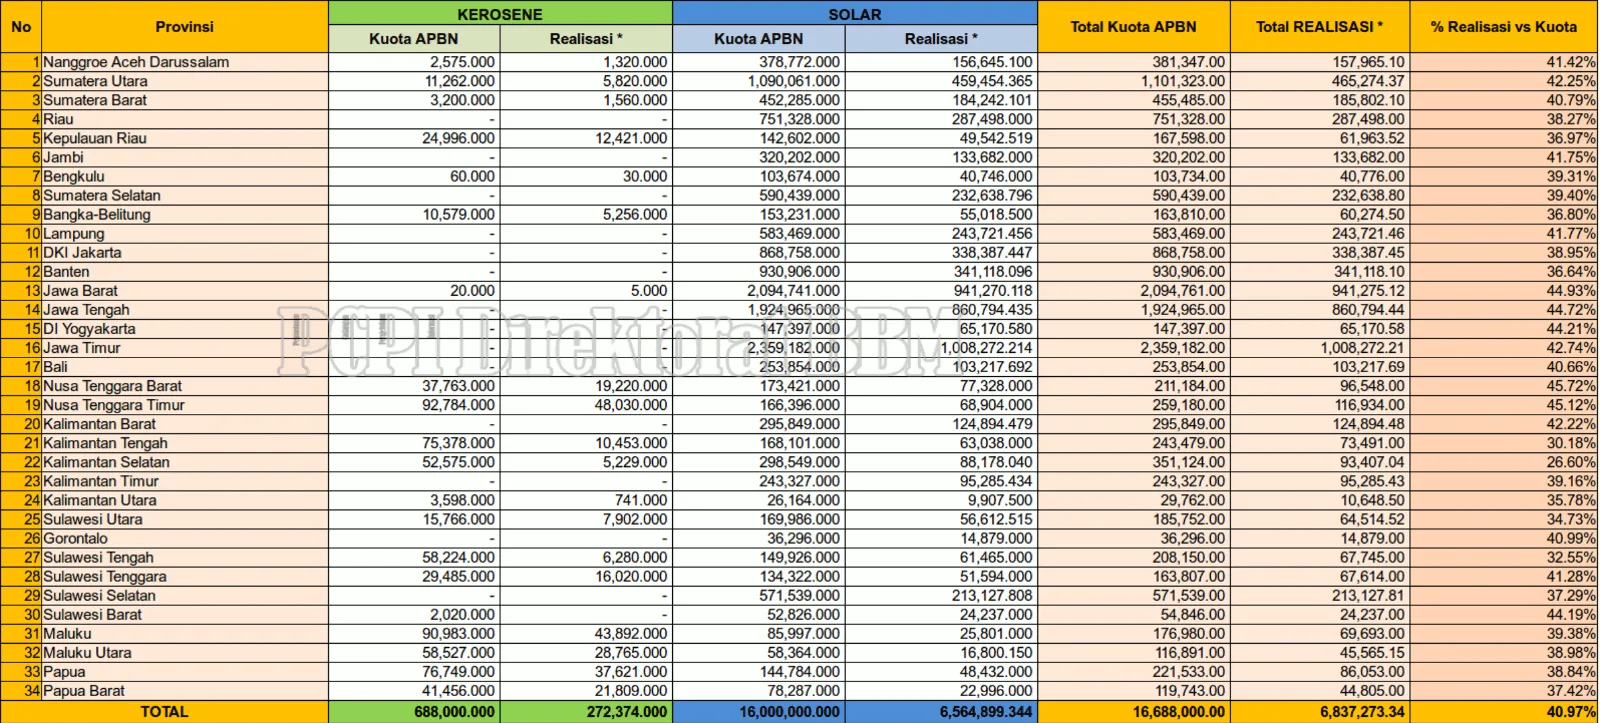Screen dimensions: 1600x723
Task: Select the Kuota APBN subheader under SOLAR
Action: coord(759,39)
